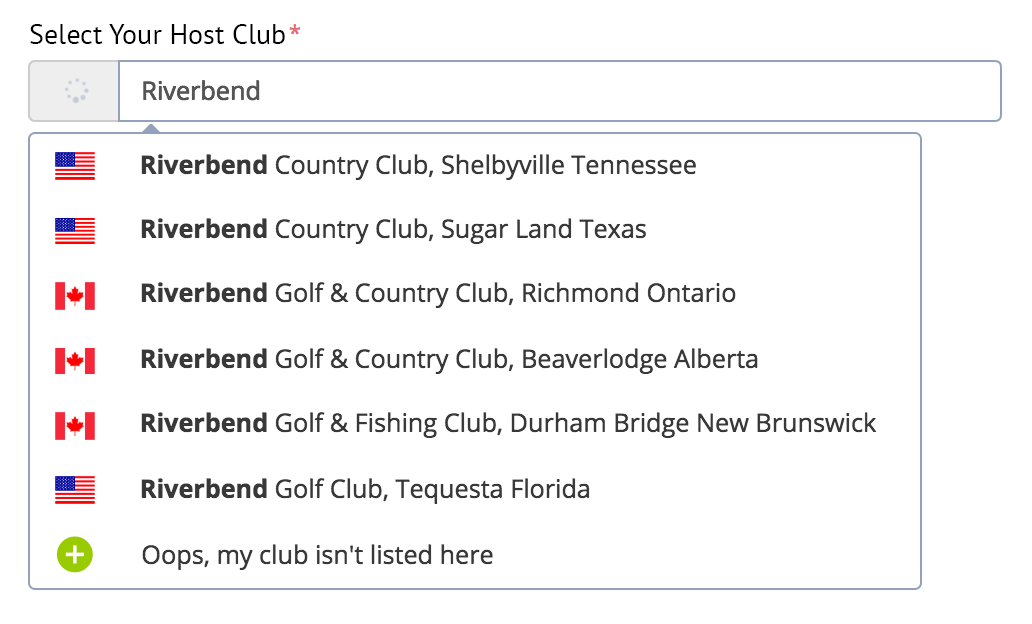Click the Canada flag beside Richmond Ontario

[x=75, y=296]
